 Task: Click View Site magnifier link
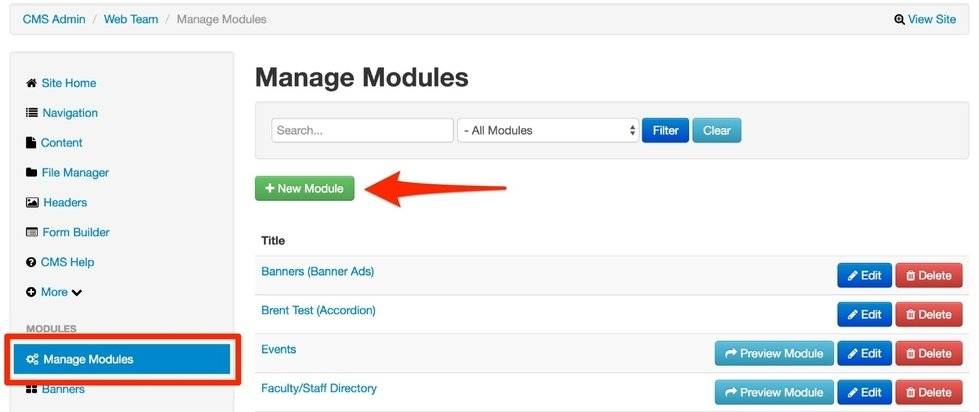[925, 19]
